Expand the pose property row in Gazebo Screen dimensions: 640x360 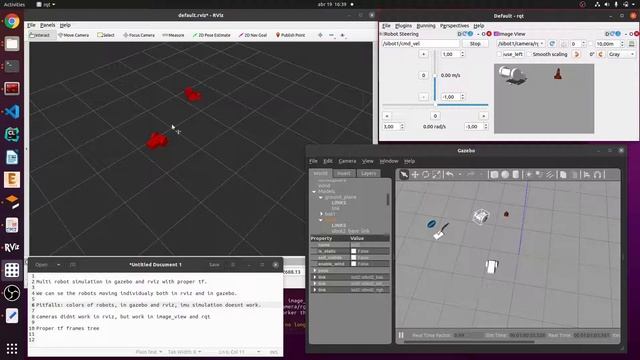(x=315, y=271)
